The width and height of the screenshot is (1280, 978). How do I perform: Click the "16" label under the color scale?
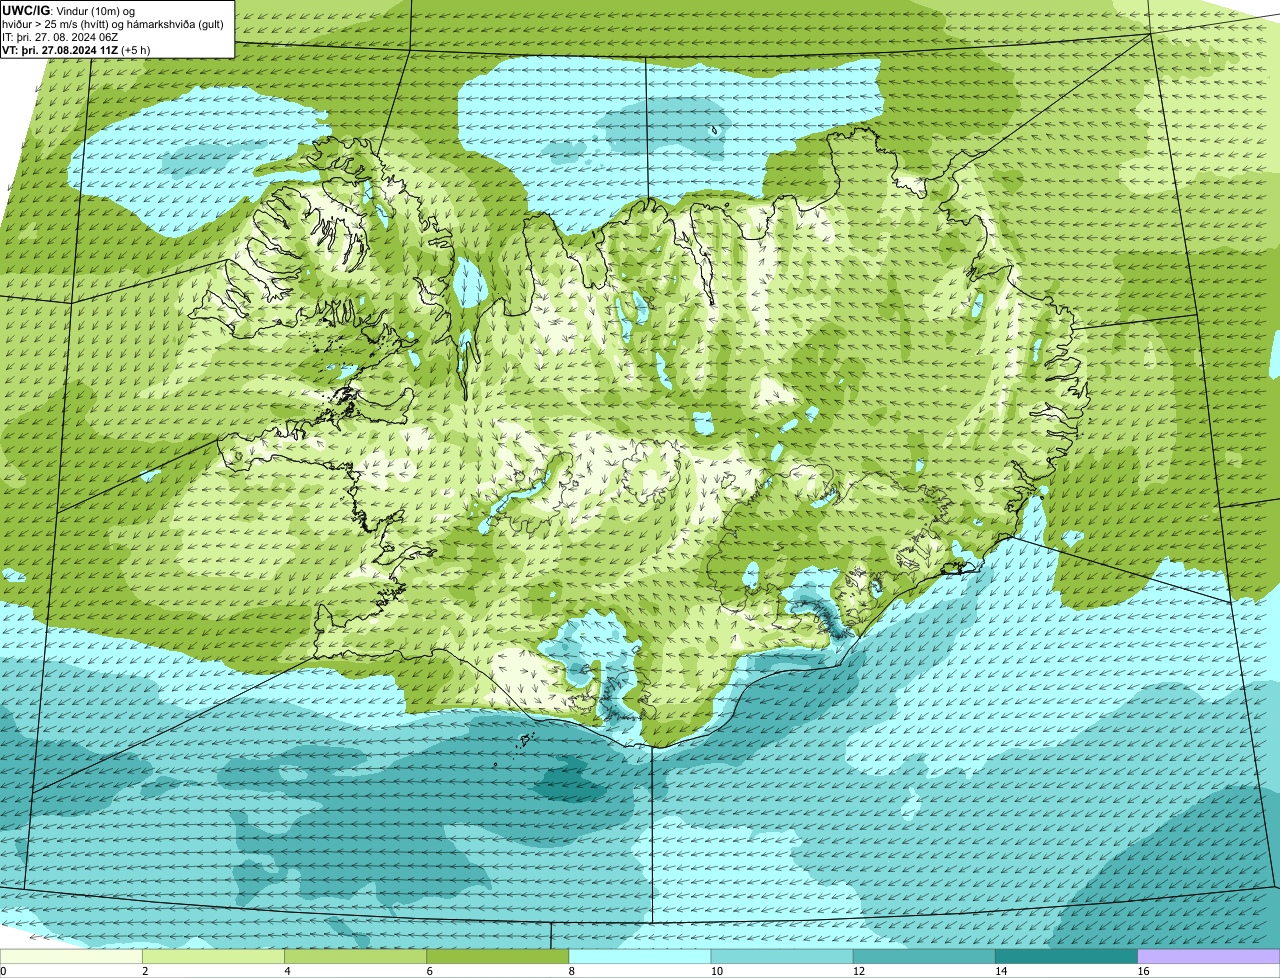click(1142, 971)
